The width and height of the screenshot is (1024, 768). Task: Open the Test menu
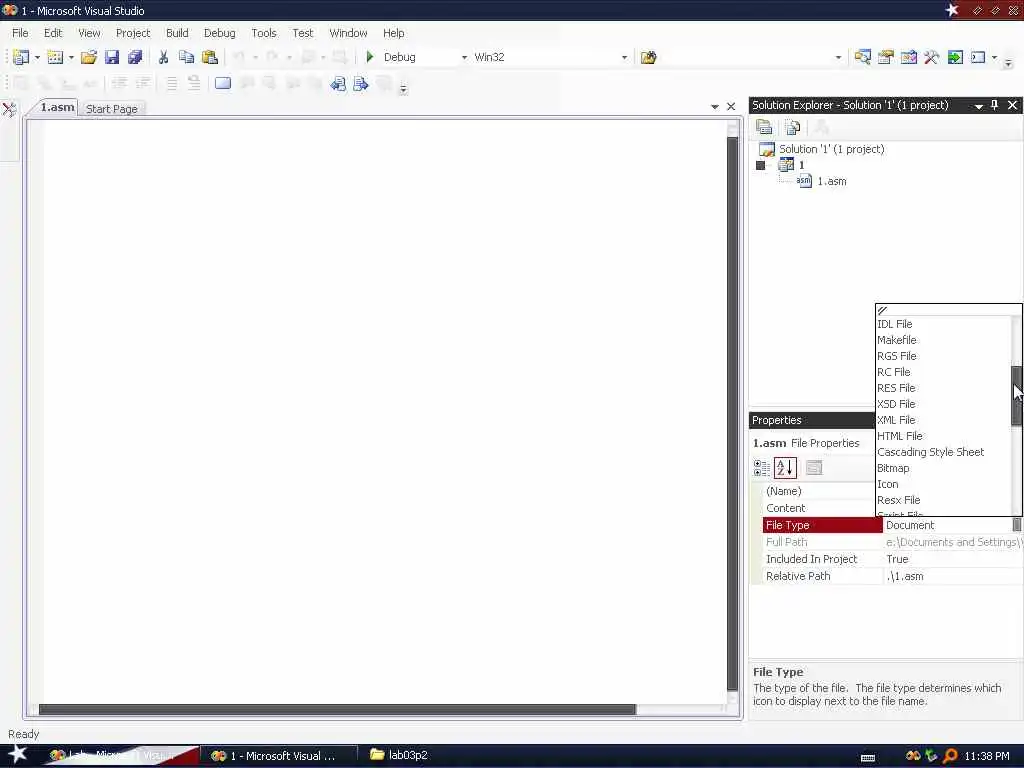(x=302, y=33)
